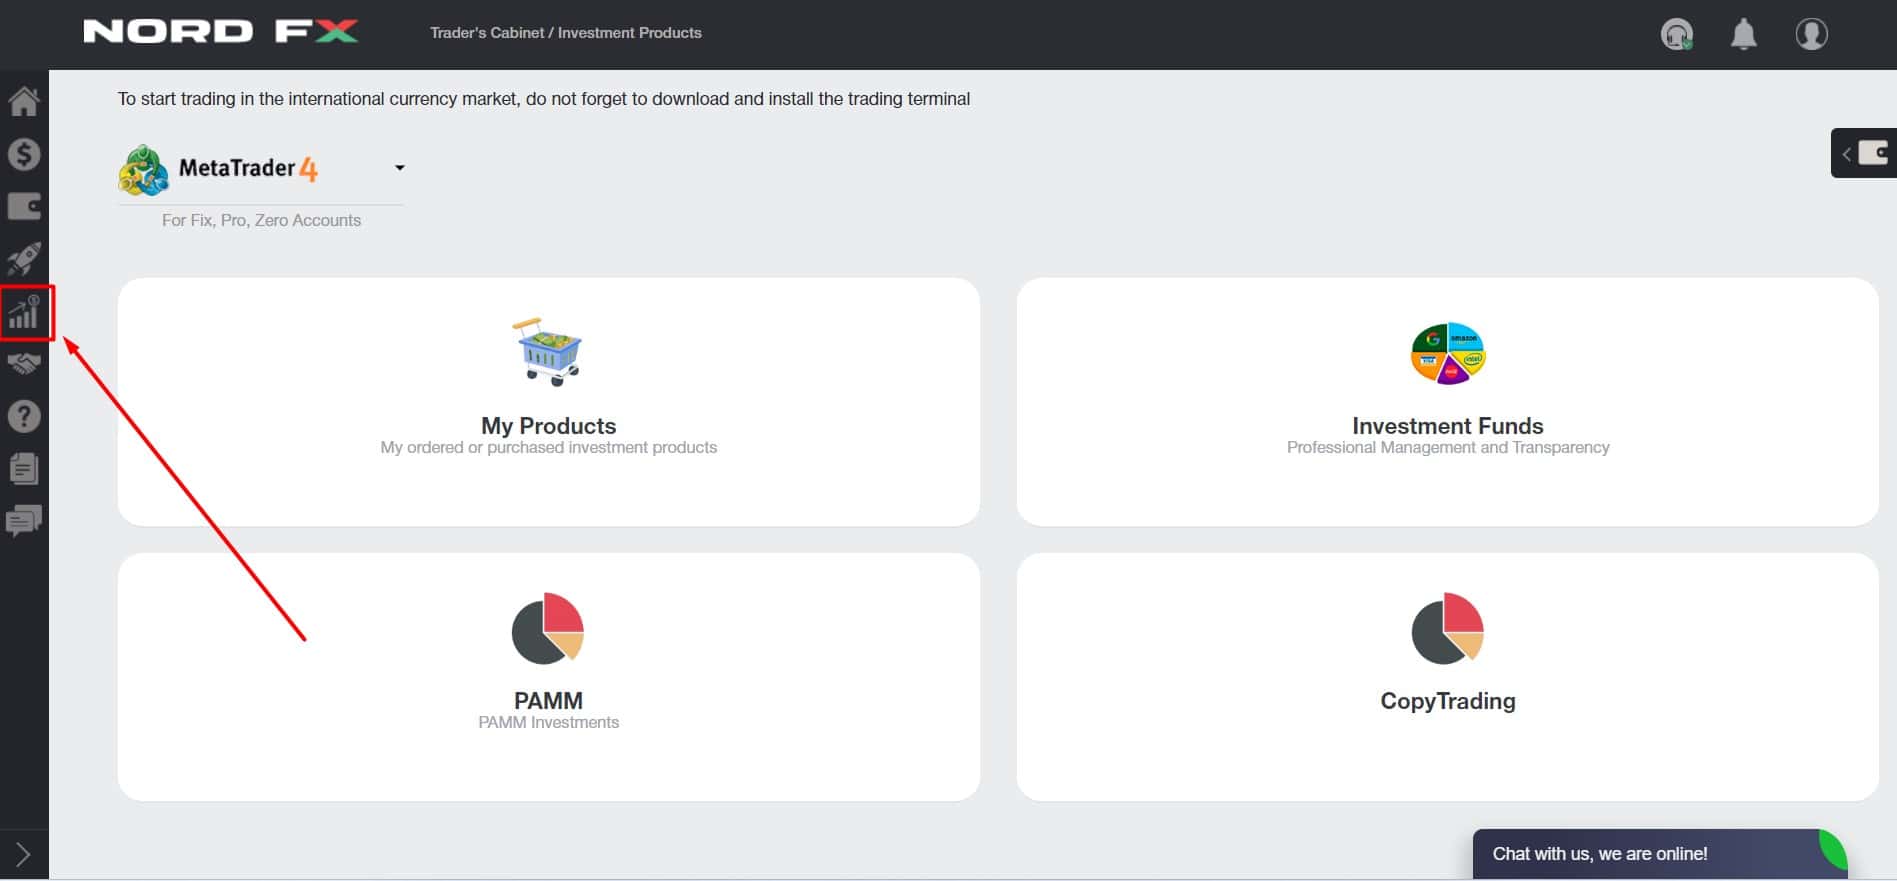This screenshot has height=881, width=1897.
Task: Open the home icon in sidebar
Action: tap(24, 101)
